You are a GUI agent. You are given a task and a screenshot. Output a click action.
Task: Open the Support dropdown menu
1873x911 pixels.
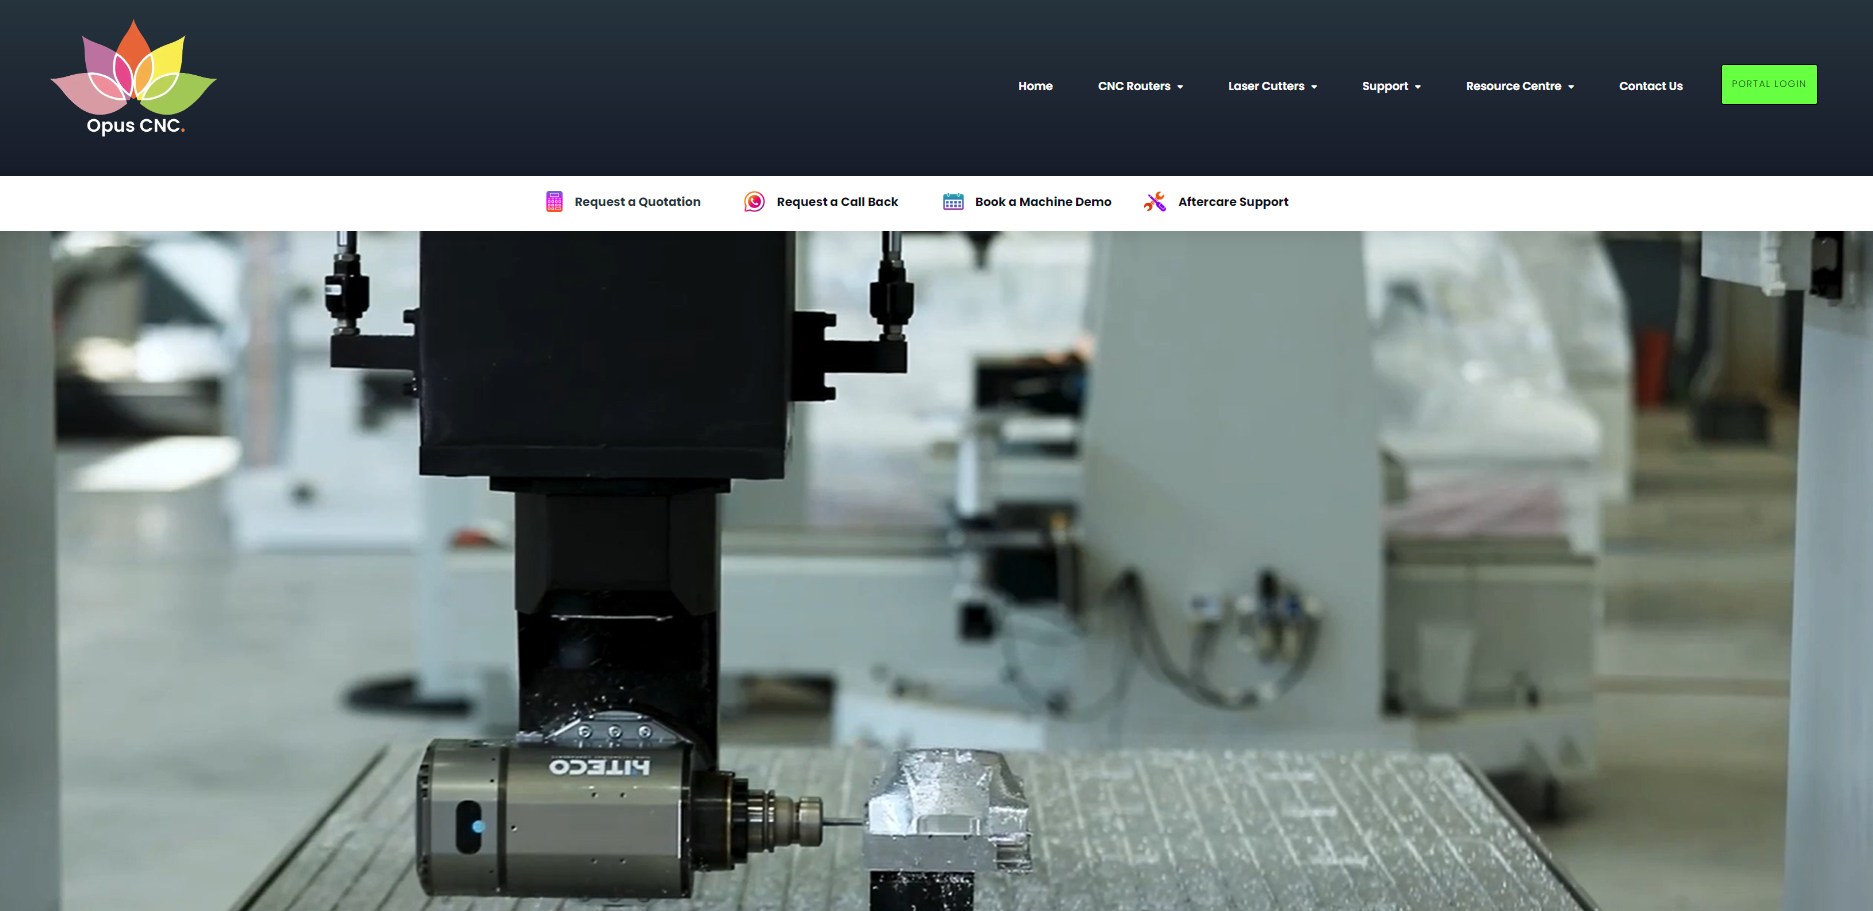pos(1385,86)
